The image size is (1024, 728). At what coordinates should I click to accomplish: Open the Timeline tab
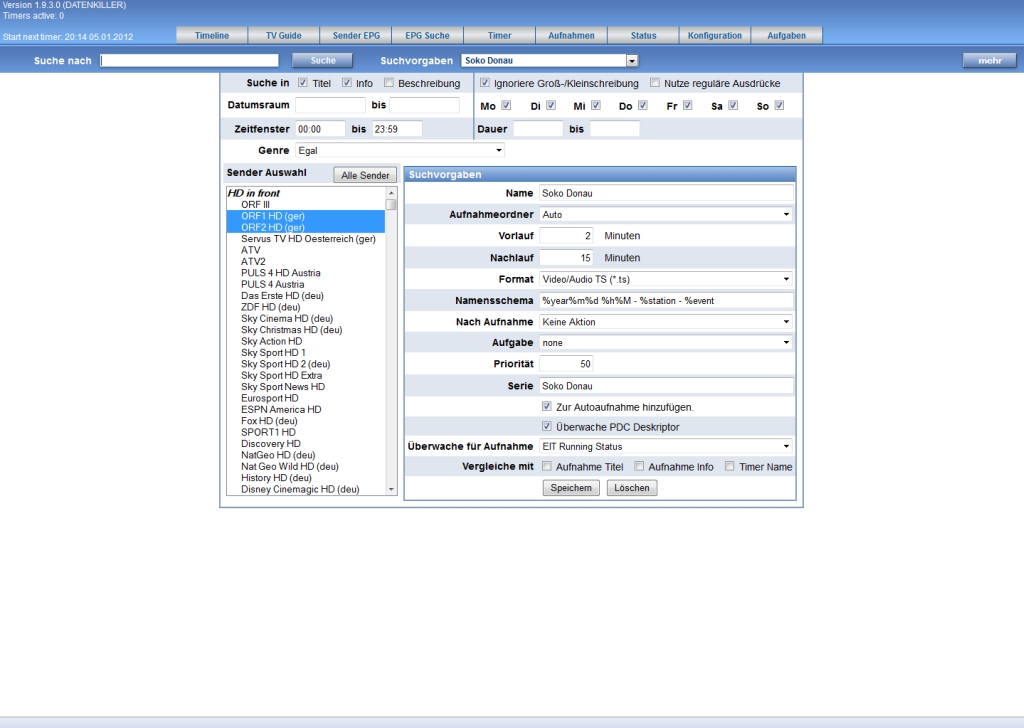[x=212, y=35]
